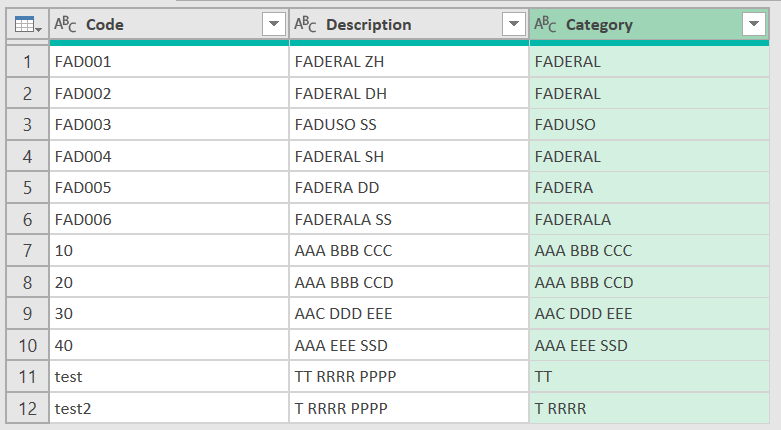This screenshot has width=781, height=430.
Task: Select row number 4
Action: click(x=27, y=156)
